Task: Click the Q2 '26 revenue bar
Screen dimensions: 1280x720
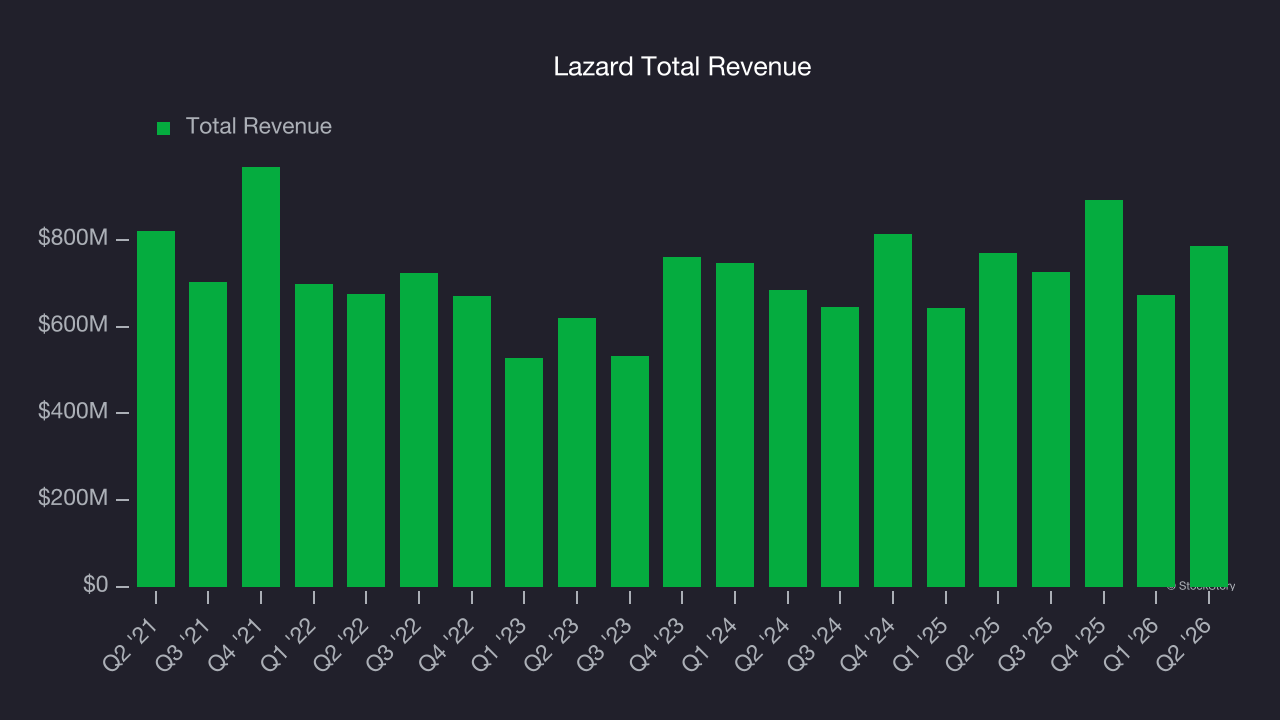Action: point(1209,416)
